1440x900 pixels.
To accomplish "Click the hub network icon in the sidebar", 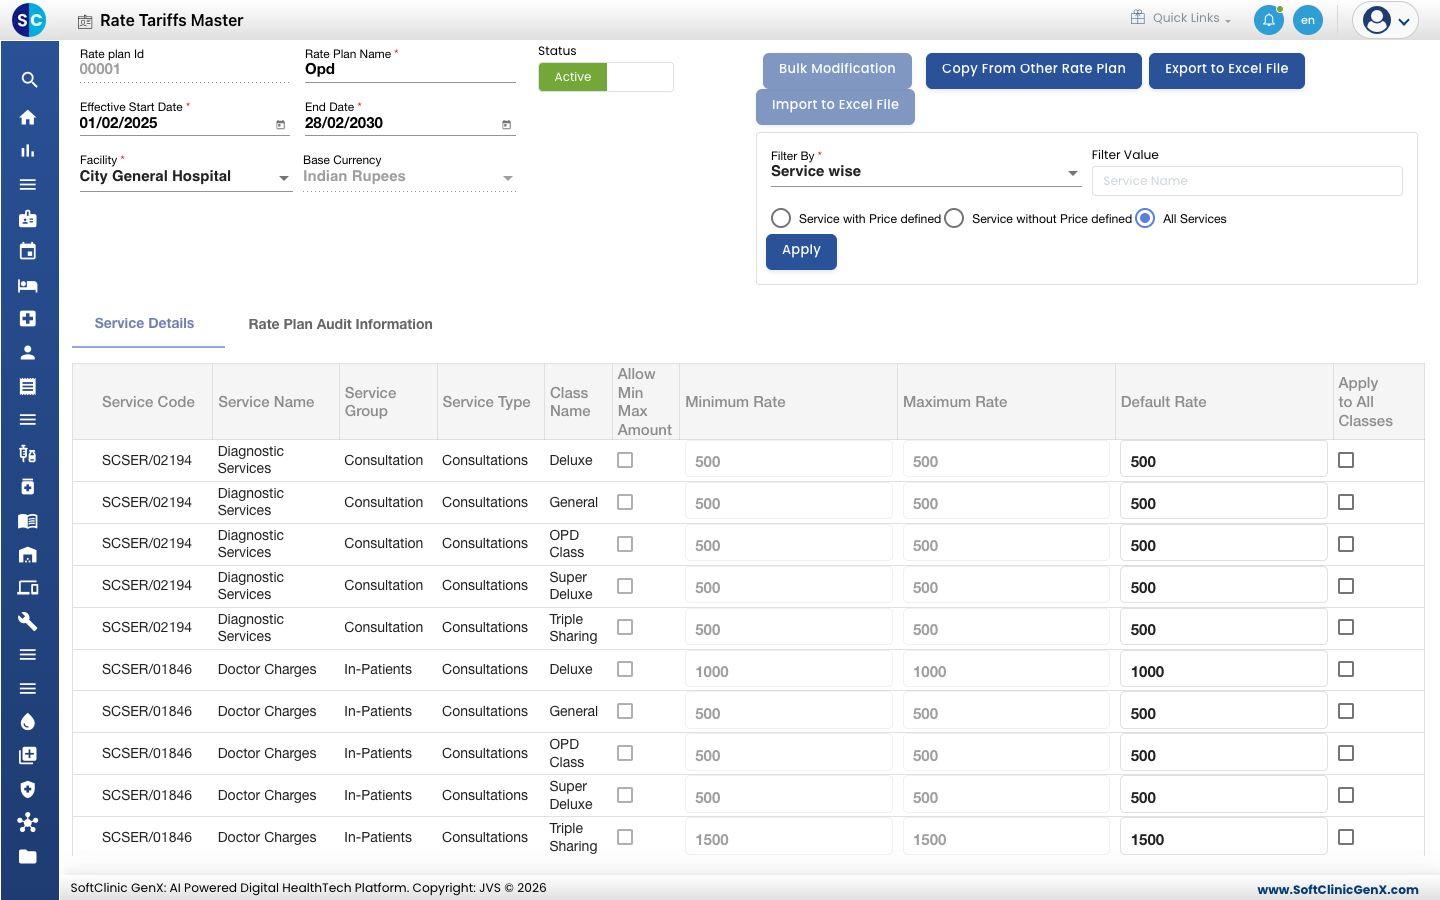I will (28, 822).
